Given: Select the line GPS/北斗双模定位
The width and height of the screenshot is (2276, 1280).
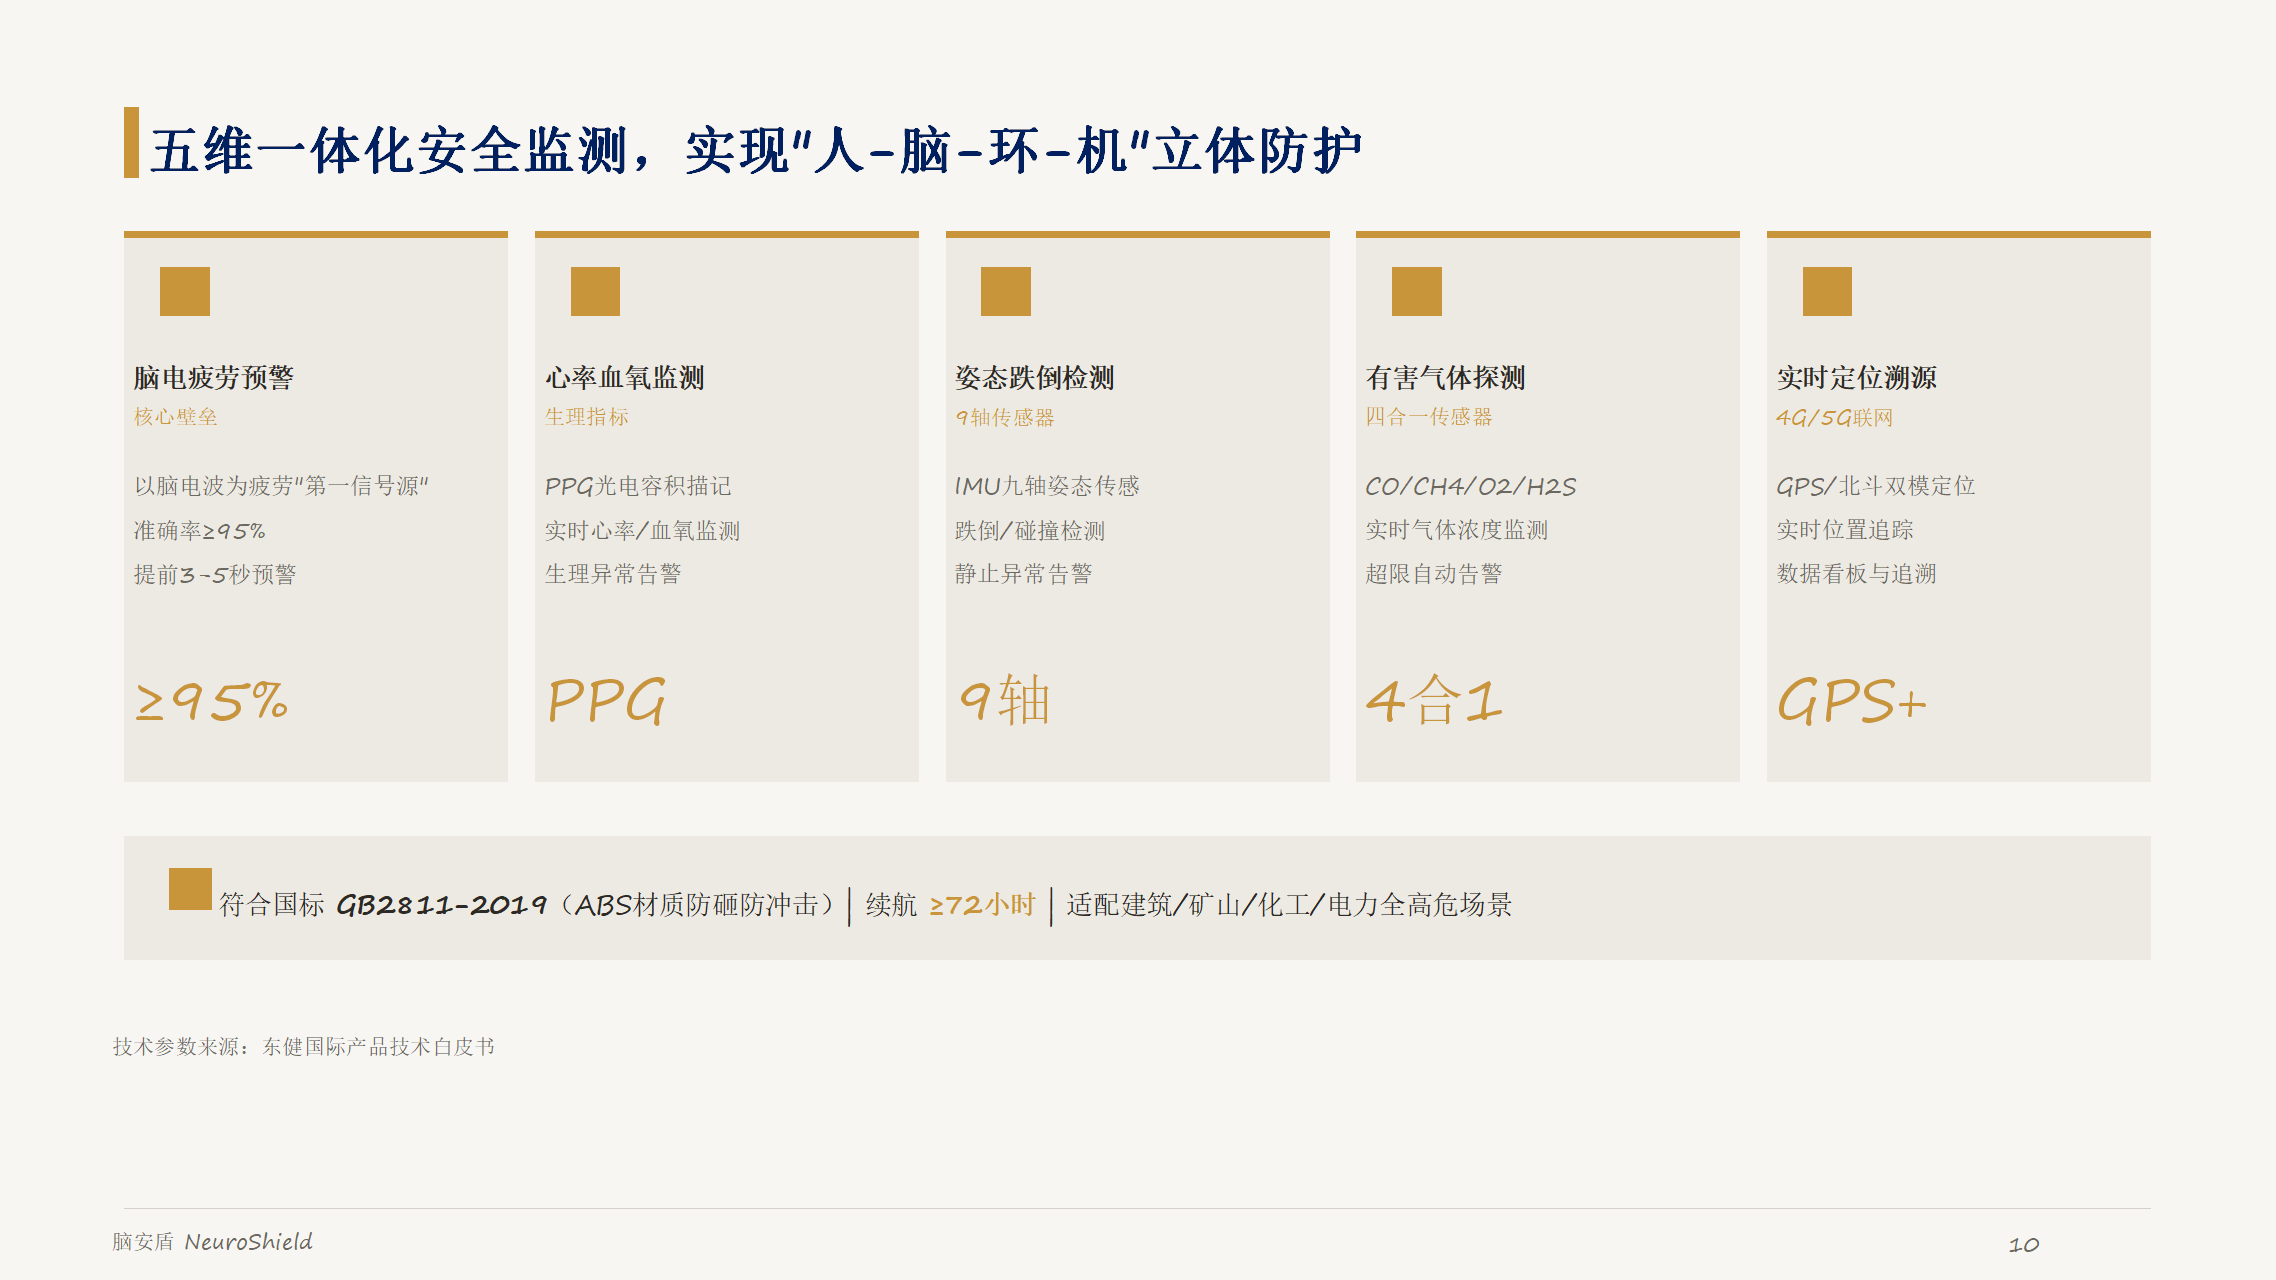Looking at the screenshot, I should tap(1876, 486).
